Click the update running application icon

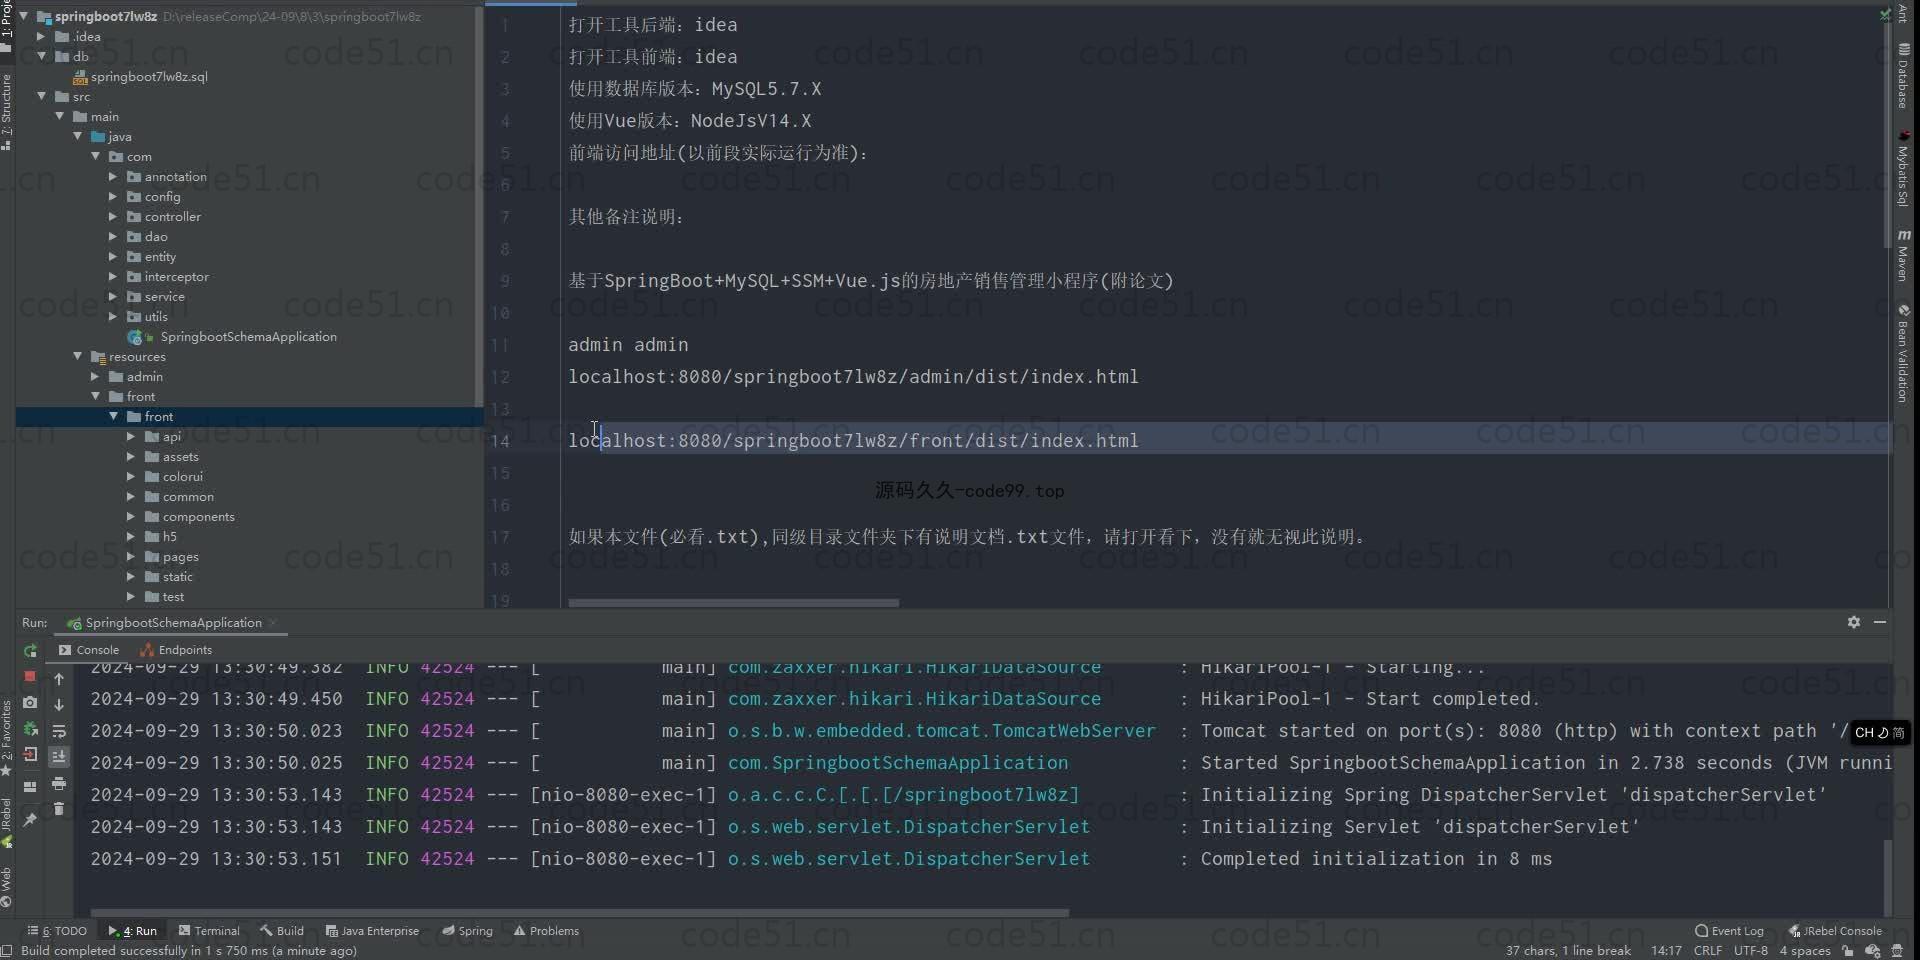[30, 729]
